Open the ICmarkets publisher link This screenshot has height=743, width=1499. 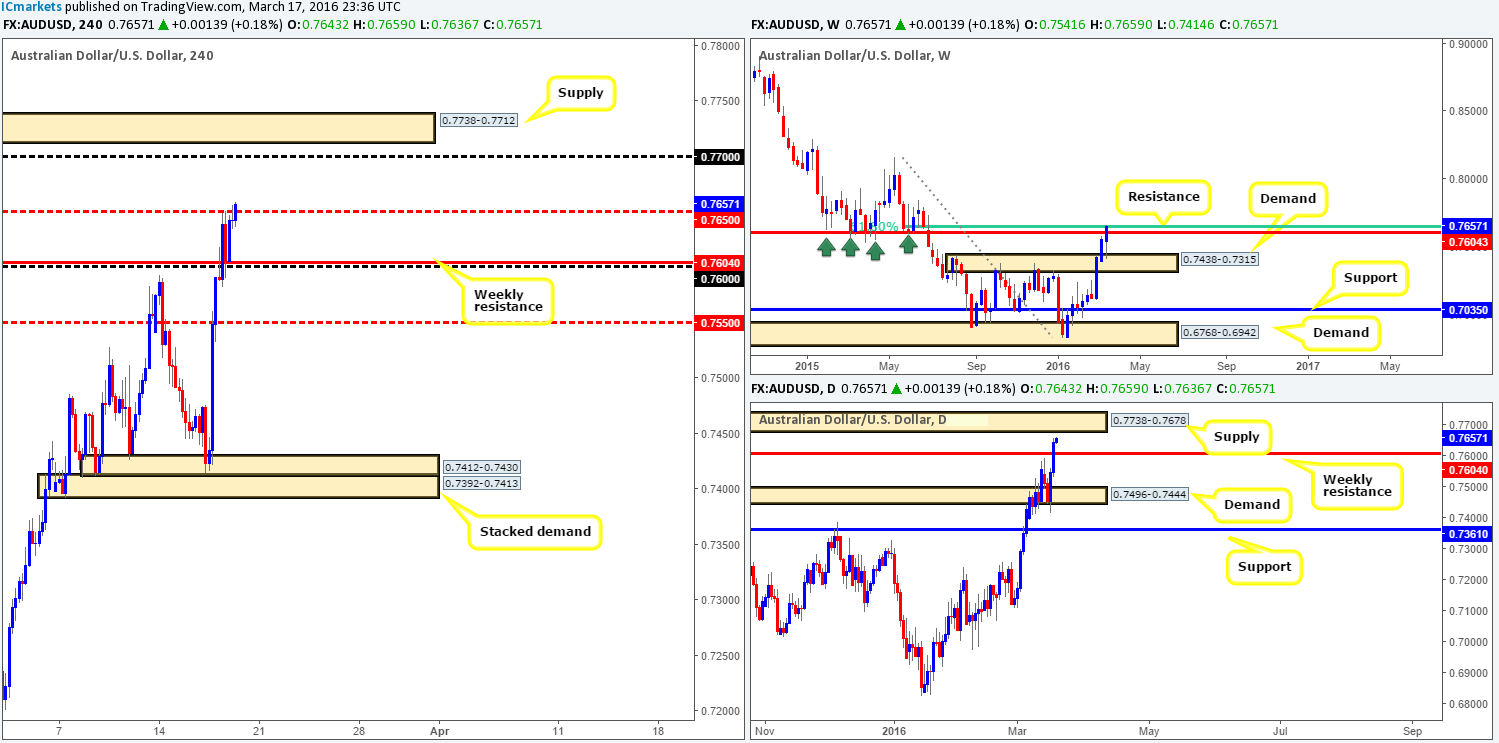(x=32, y=6)
